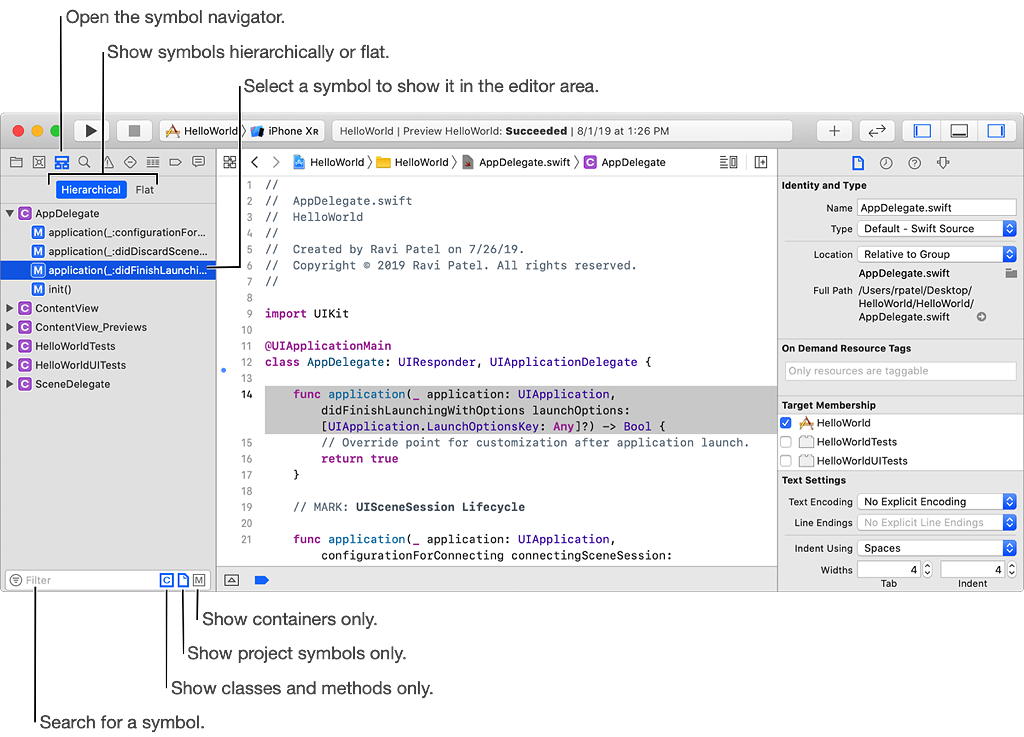1024x737 pixels.
Task: Show the fourth inspector icon after Quick Help
Action: (x=943, y=163)
